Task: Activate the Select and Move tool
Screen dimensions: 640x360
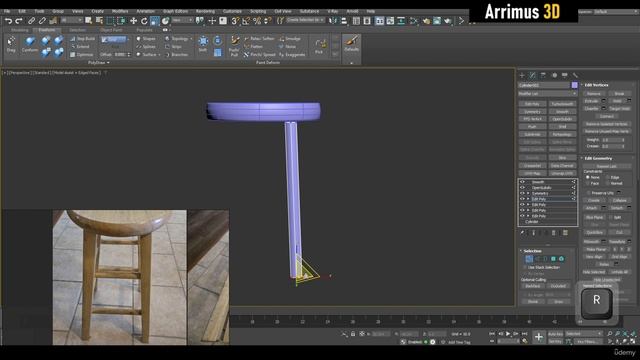Action: [x=133, y=20]
